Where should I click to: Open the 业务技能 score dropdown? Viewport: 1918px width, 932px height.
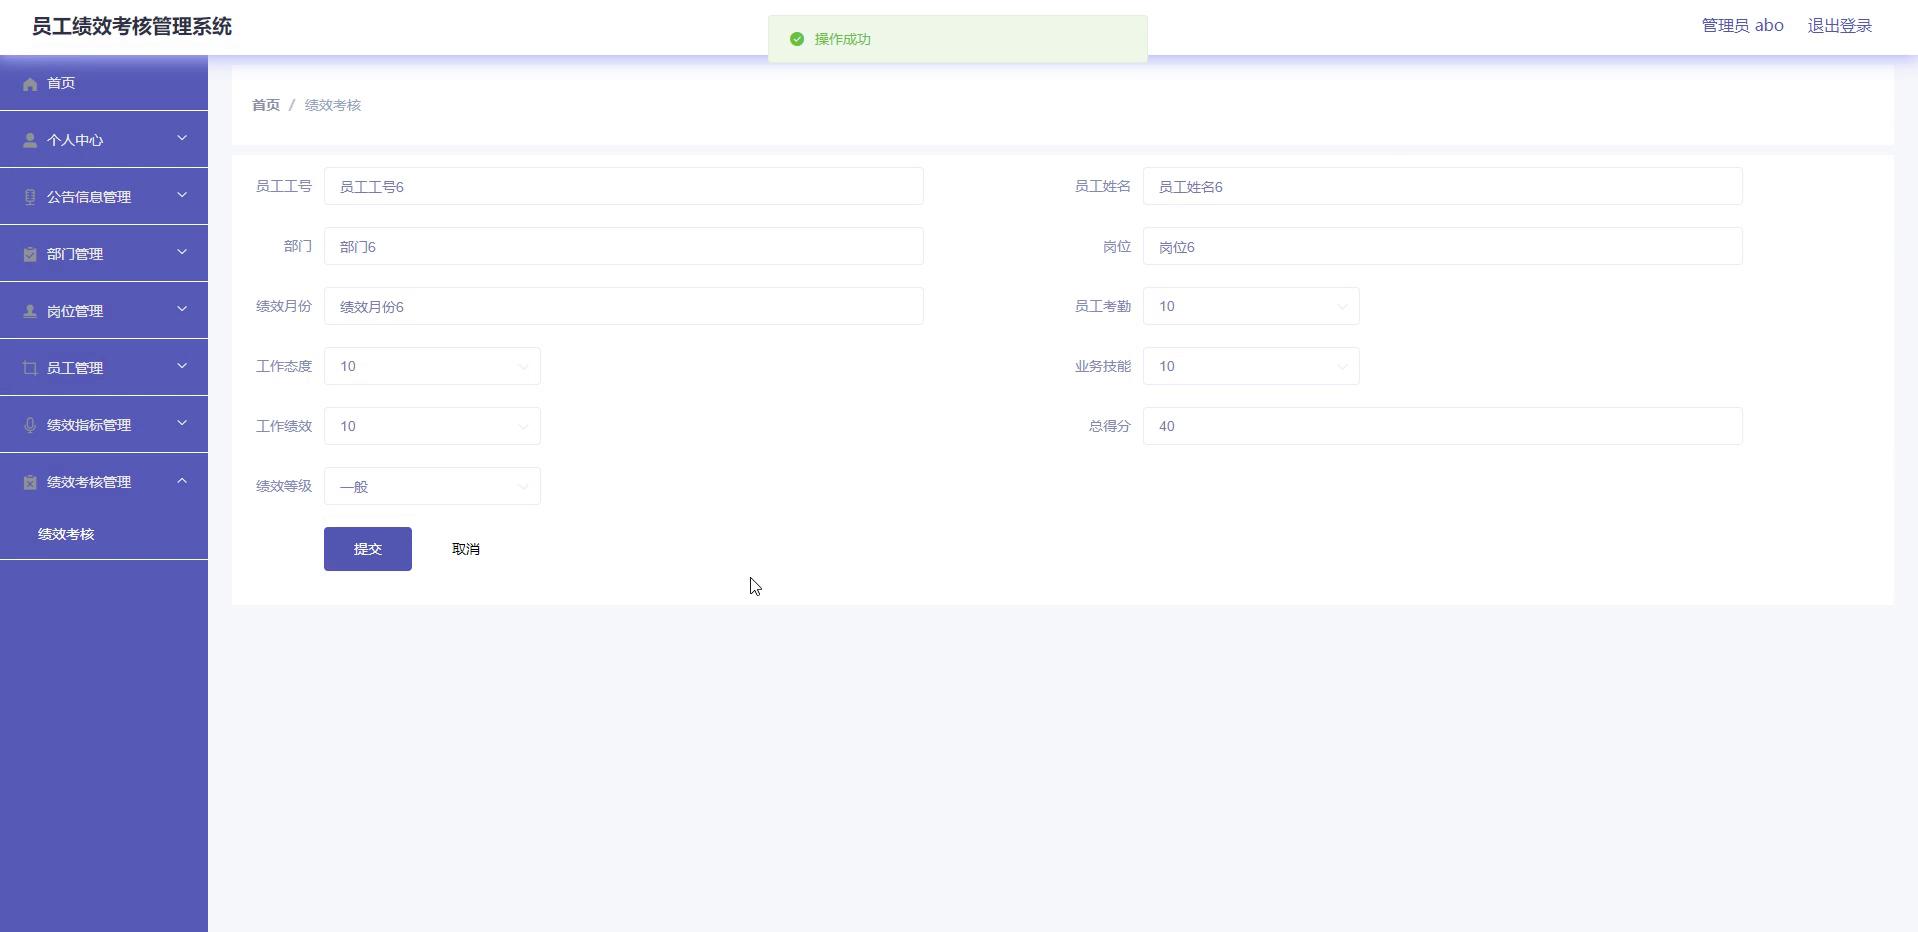click(x=1250, y=366)
